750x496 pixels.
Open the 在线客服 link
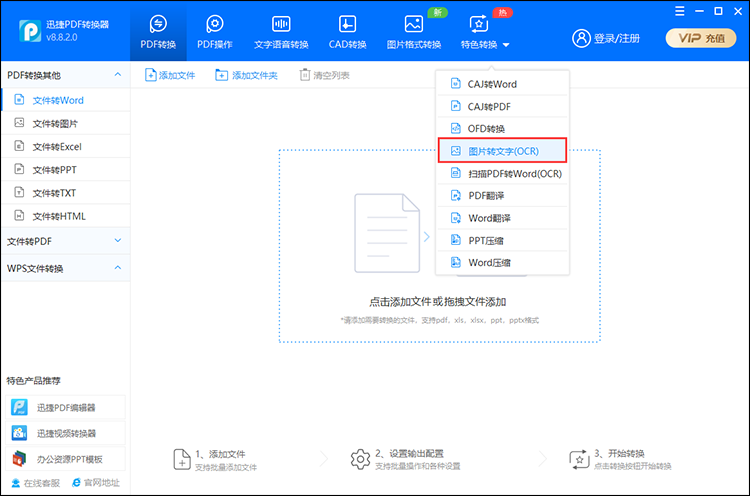[x=36, y=483]
